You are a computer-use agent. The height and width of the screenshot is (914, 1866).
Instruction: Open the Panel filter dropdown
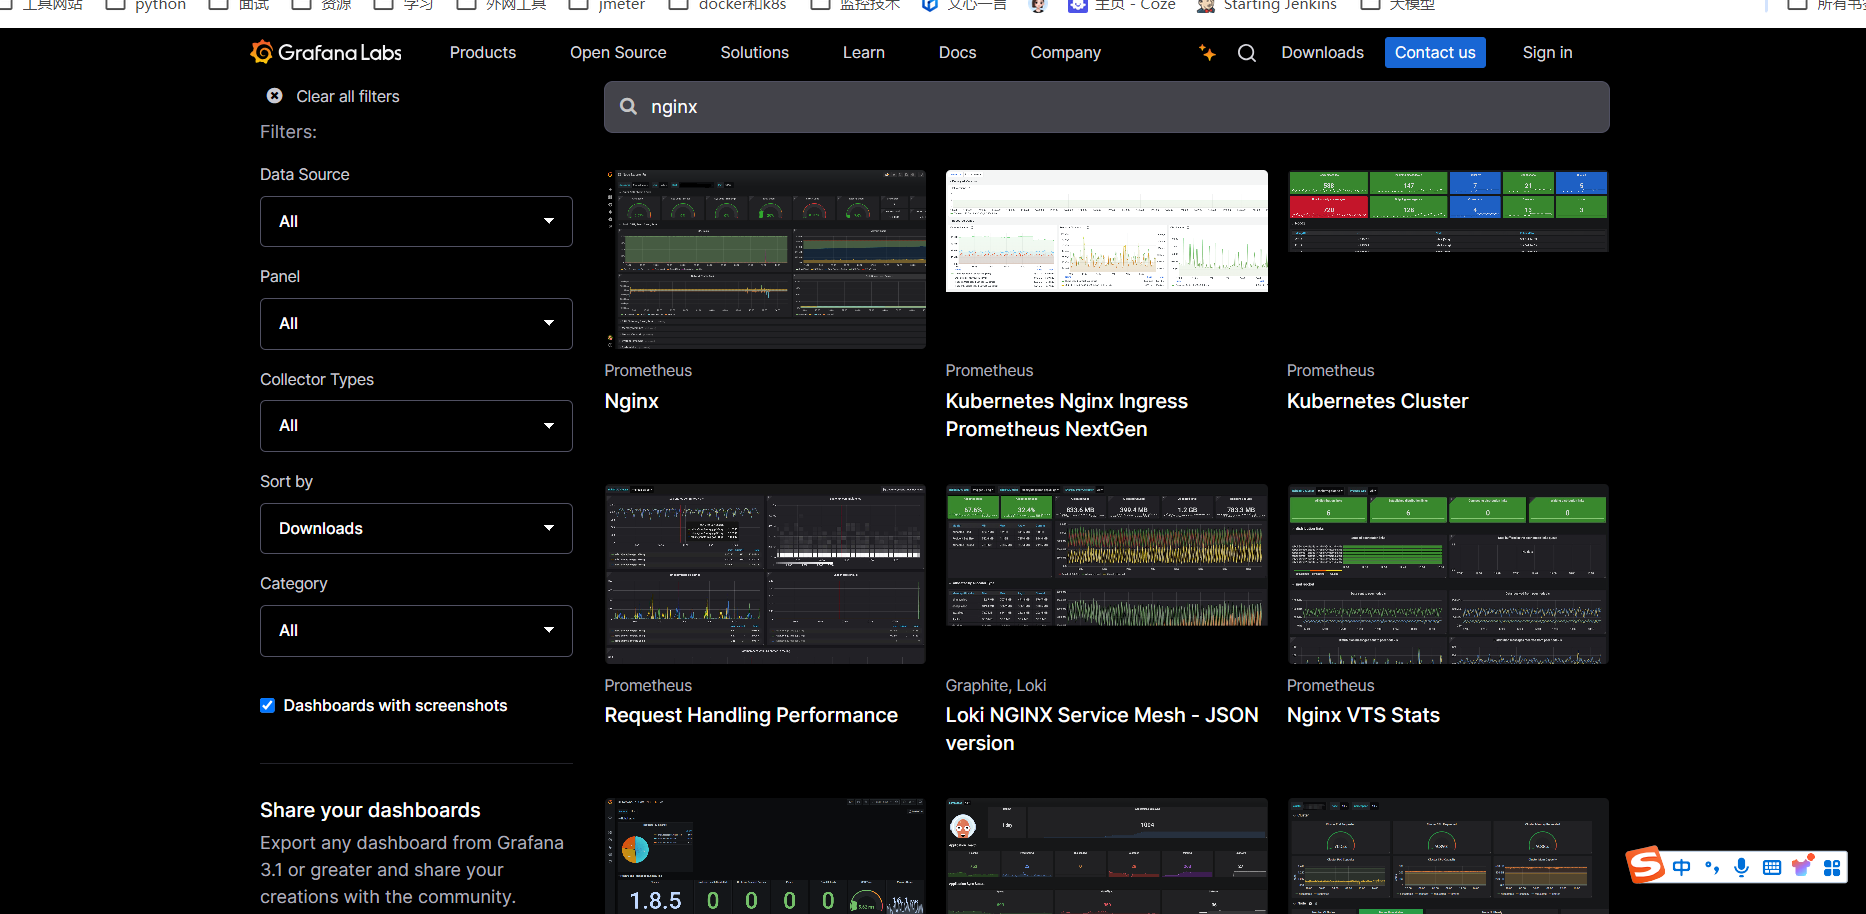pyautogui.click(x=416, y=324)
